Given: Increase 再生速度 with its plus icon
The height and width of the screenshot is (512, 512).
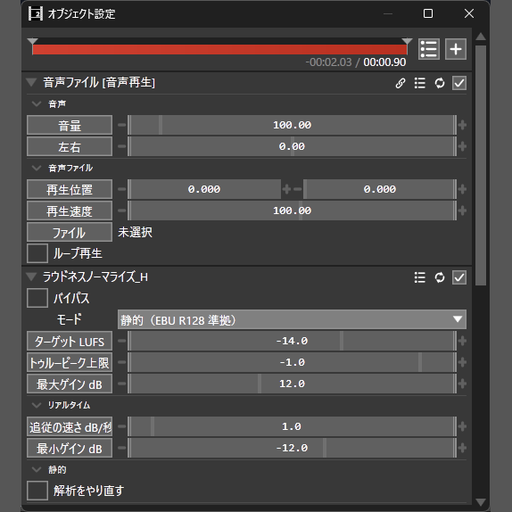Looking at the screenshot, I should (x=462, y=211).
